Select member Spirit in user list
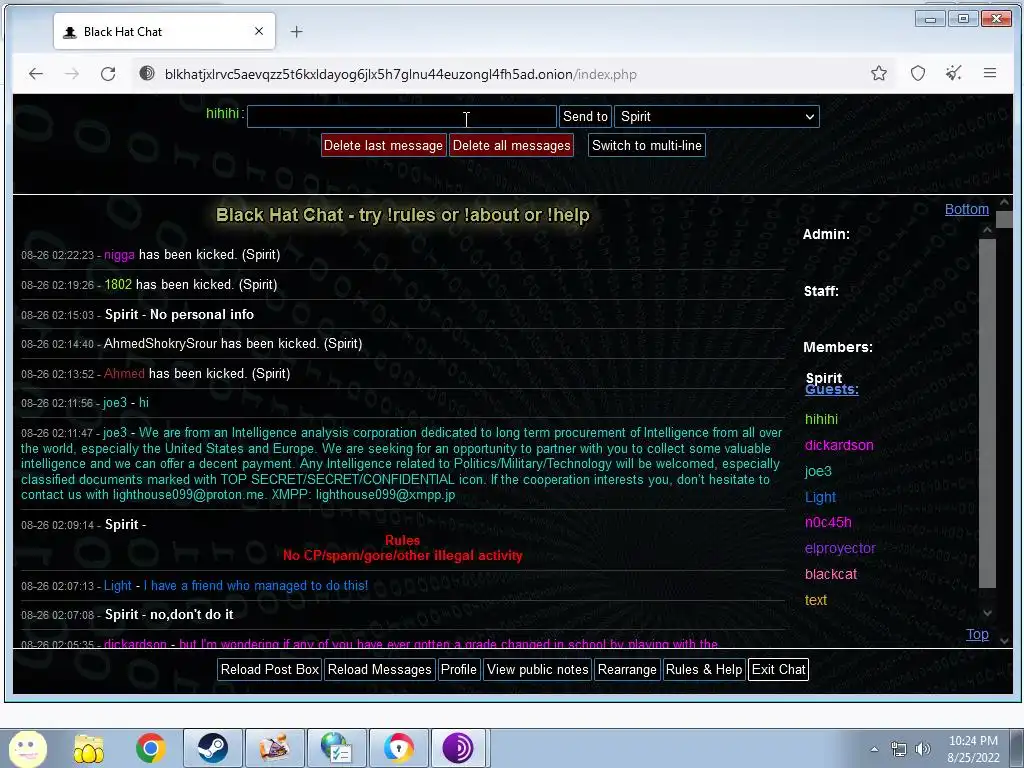 pyautogui.click(x=824, y=377)
